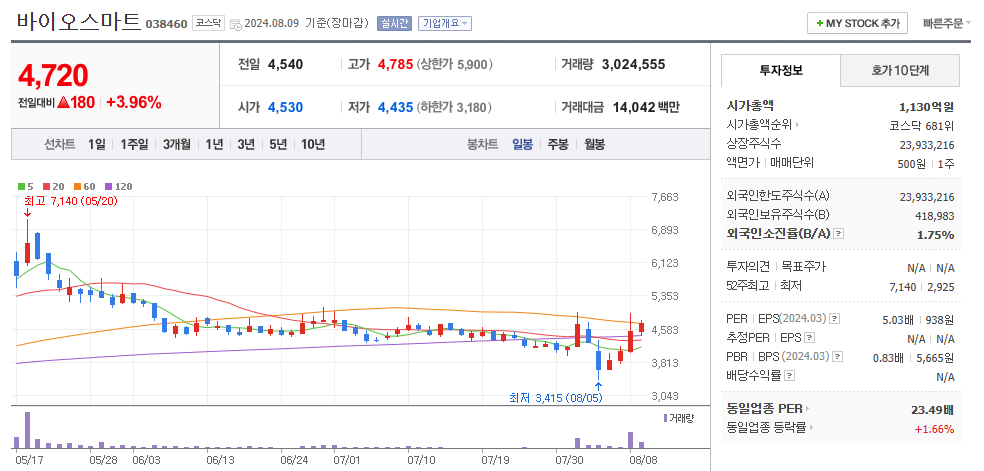The image size is (984, 471).
Task: Click the 저가 value 4,435
Action: (395, 107)
